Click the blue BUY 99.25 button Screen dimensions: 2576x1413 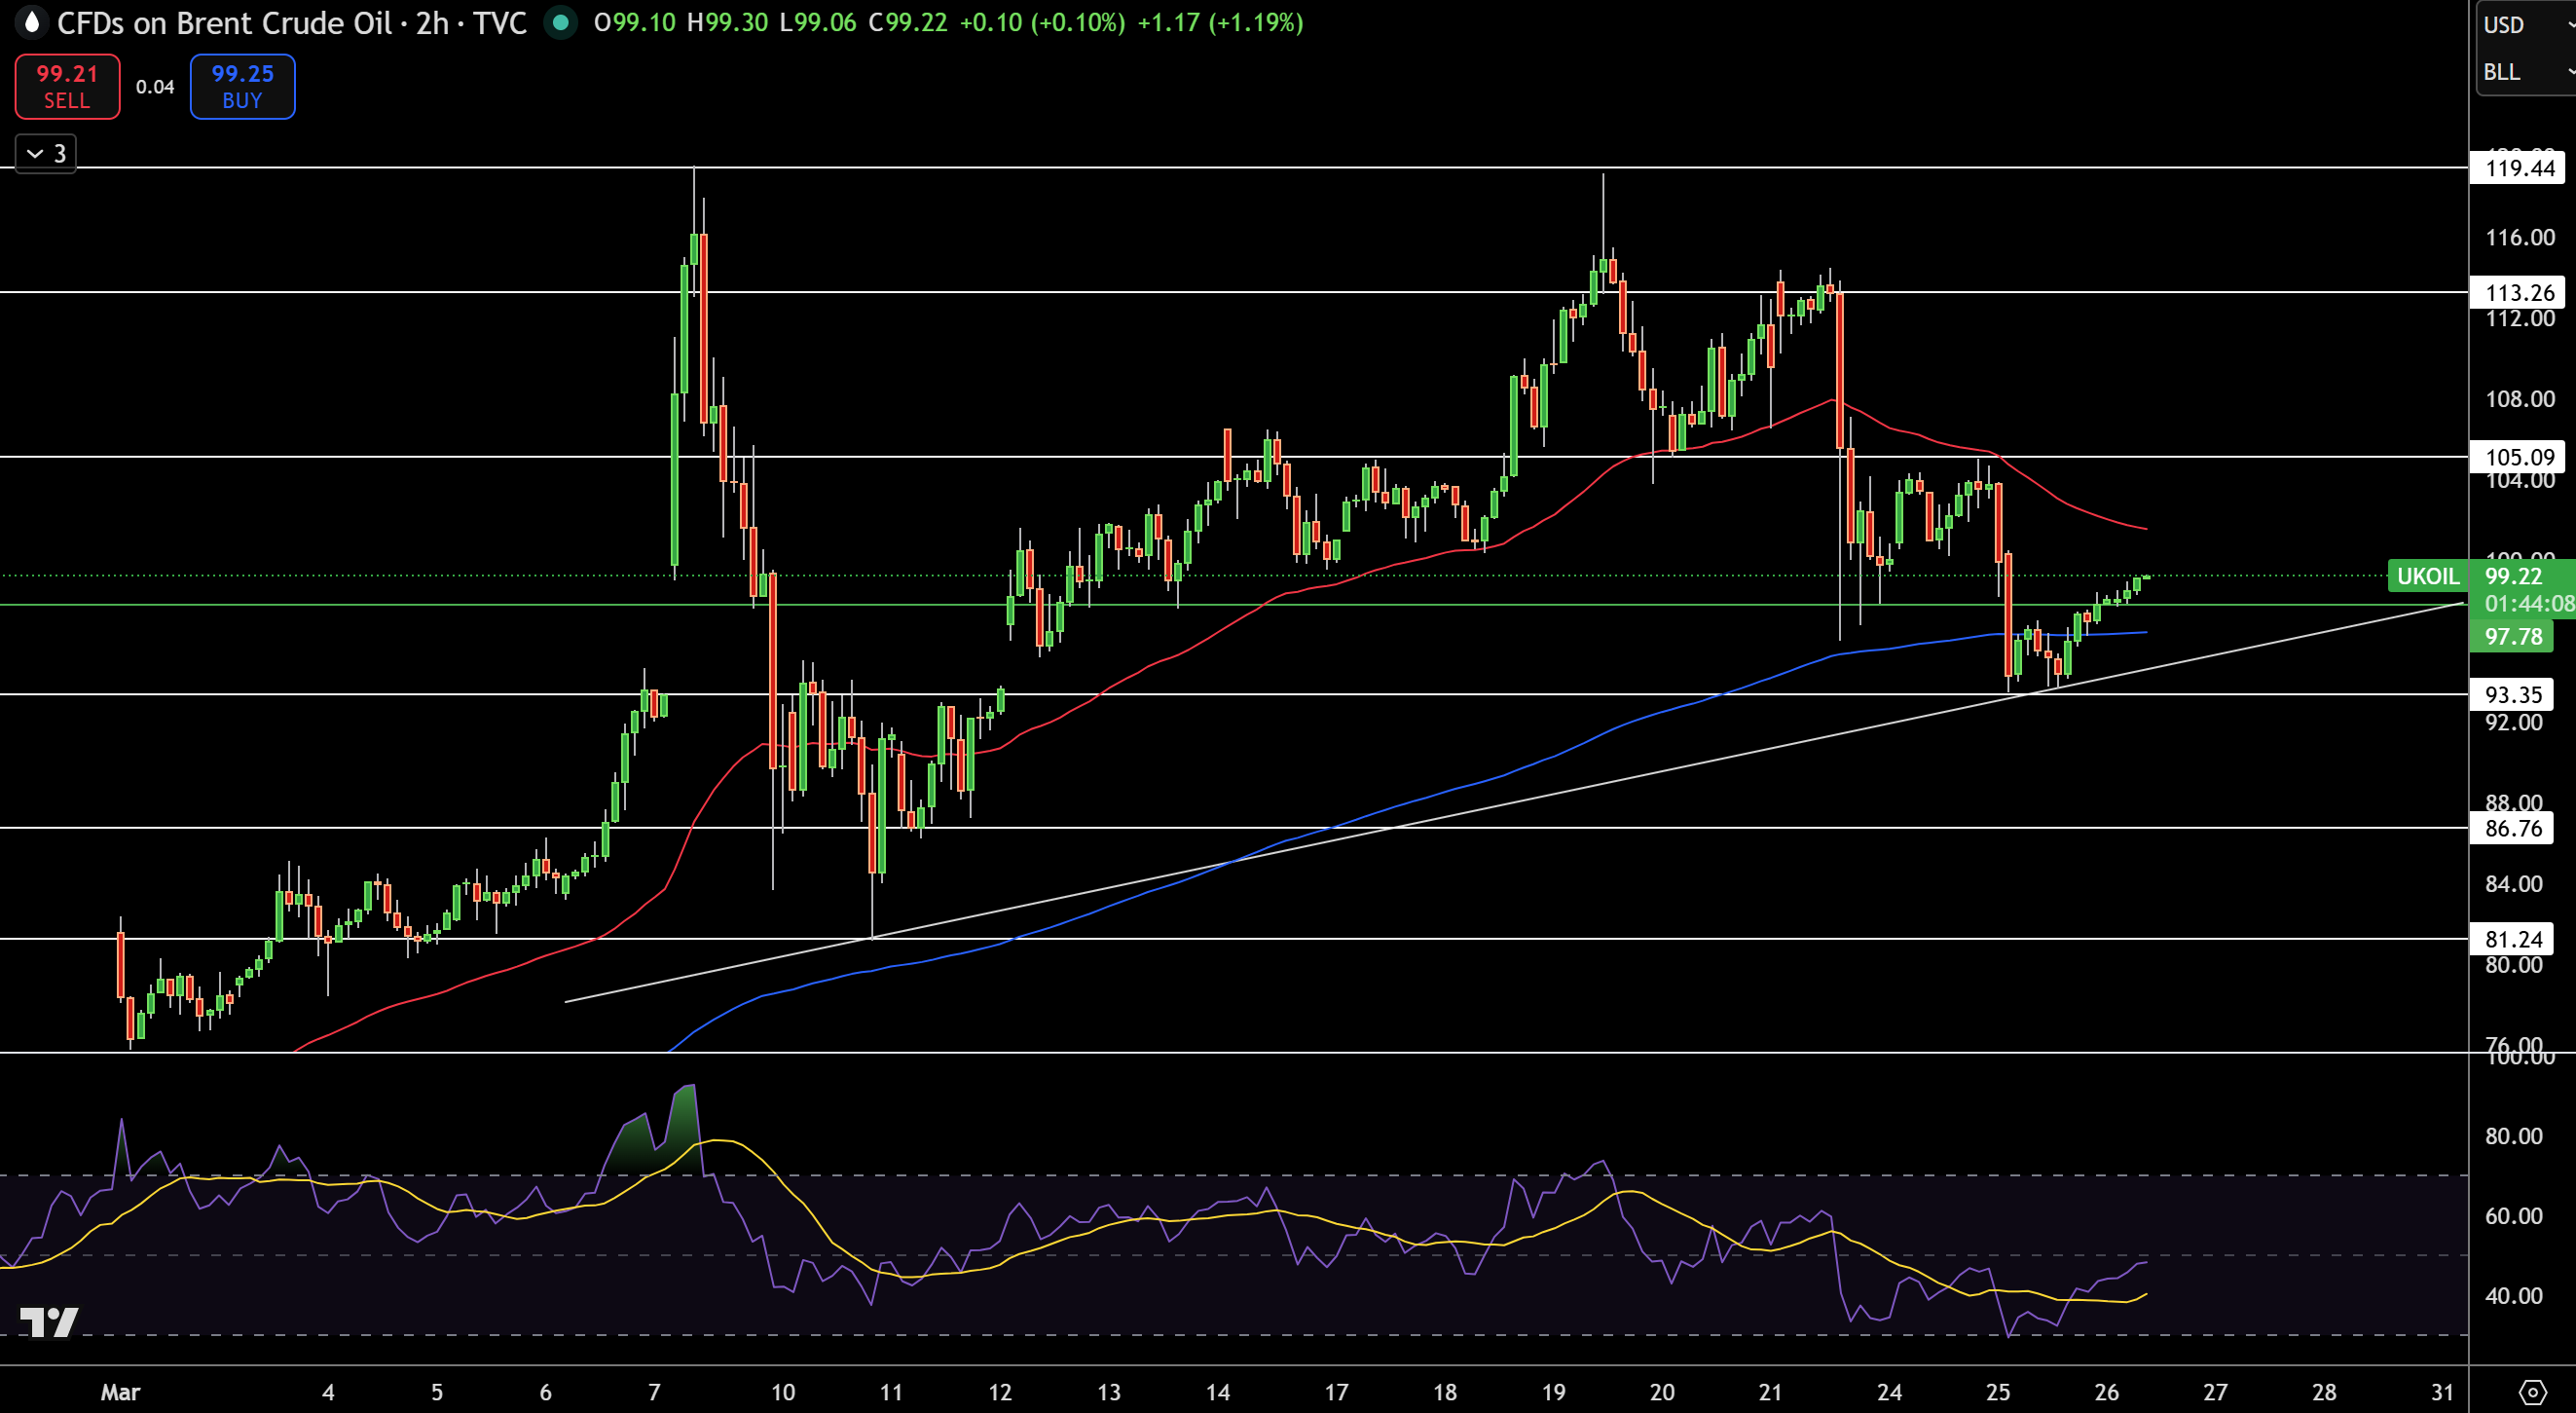click(x=242, y=86)
